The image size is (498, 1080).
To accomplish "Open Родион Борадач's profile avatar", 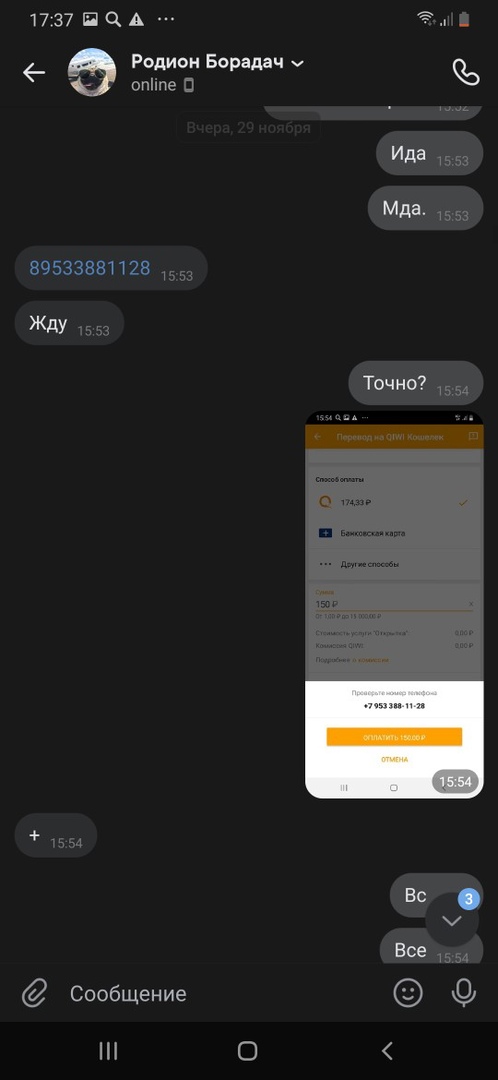I will (92, 72).
